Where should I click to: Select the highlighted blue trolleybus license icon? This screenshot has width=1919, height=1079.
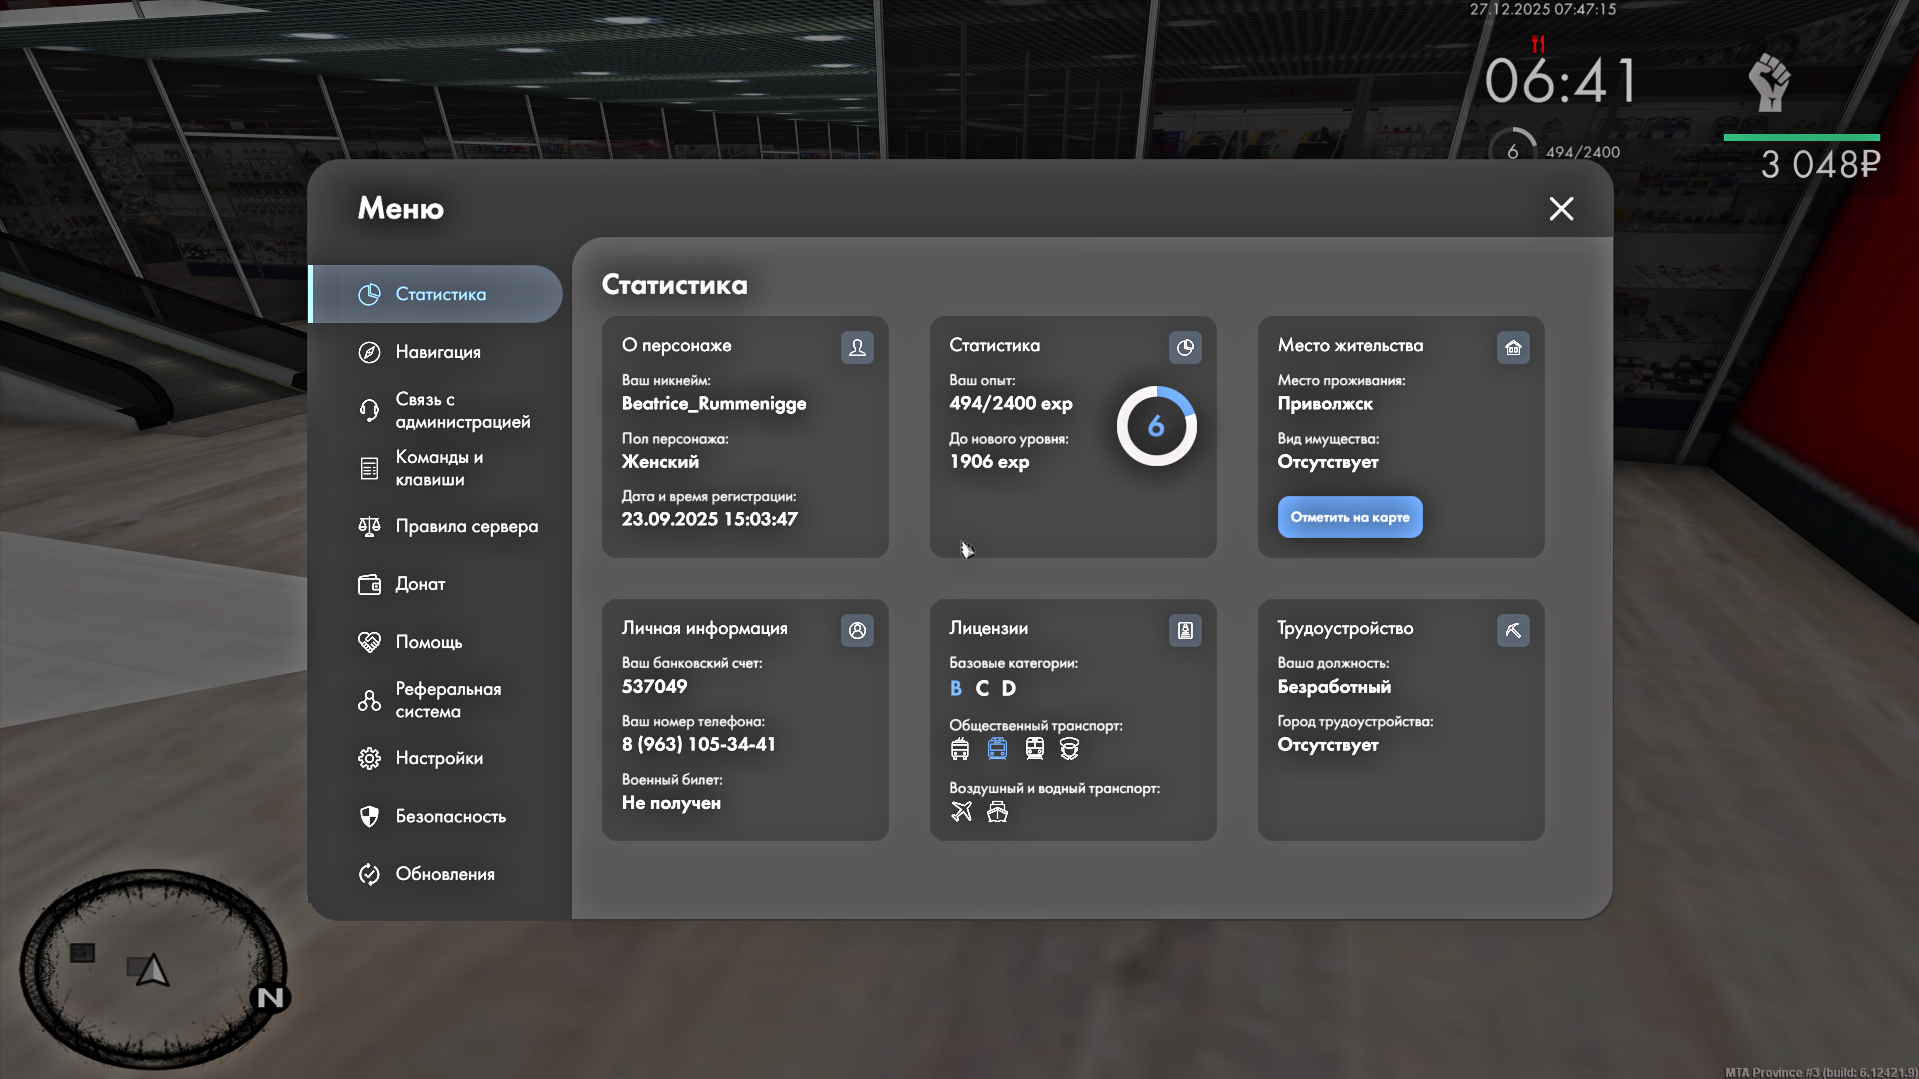(997, 748)
